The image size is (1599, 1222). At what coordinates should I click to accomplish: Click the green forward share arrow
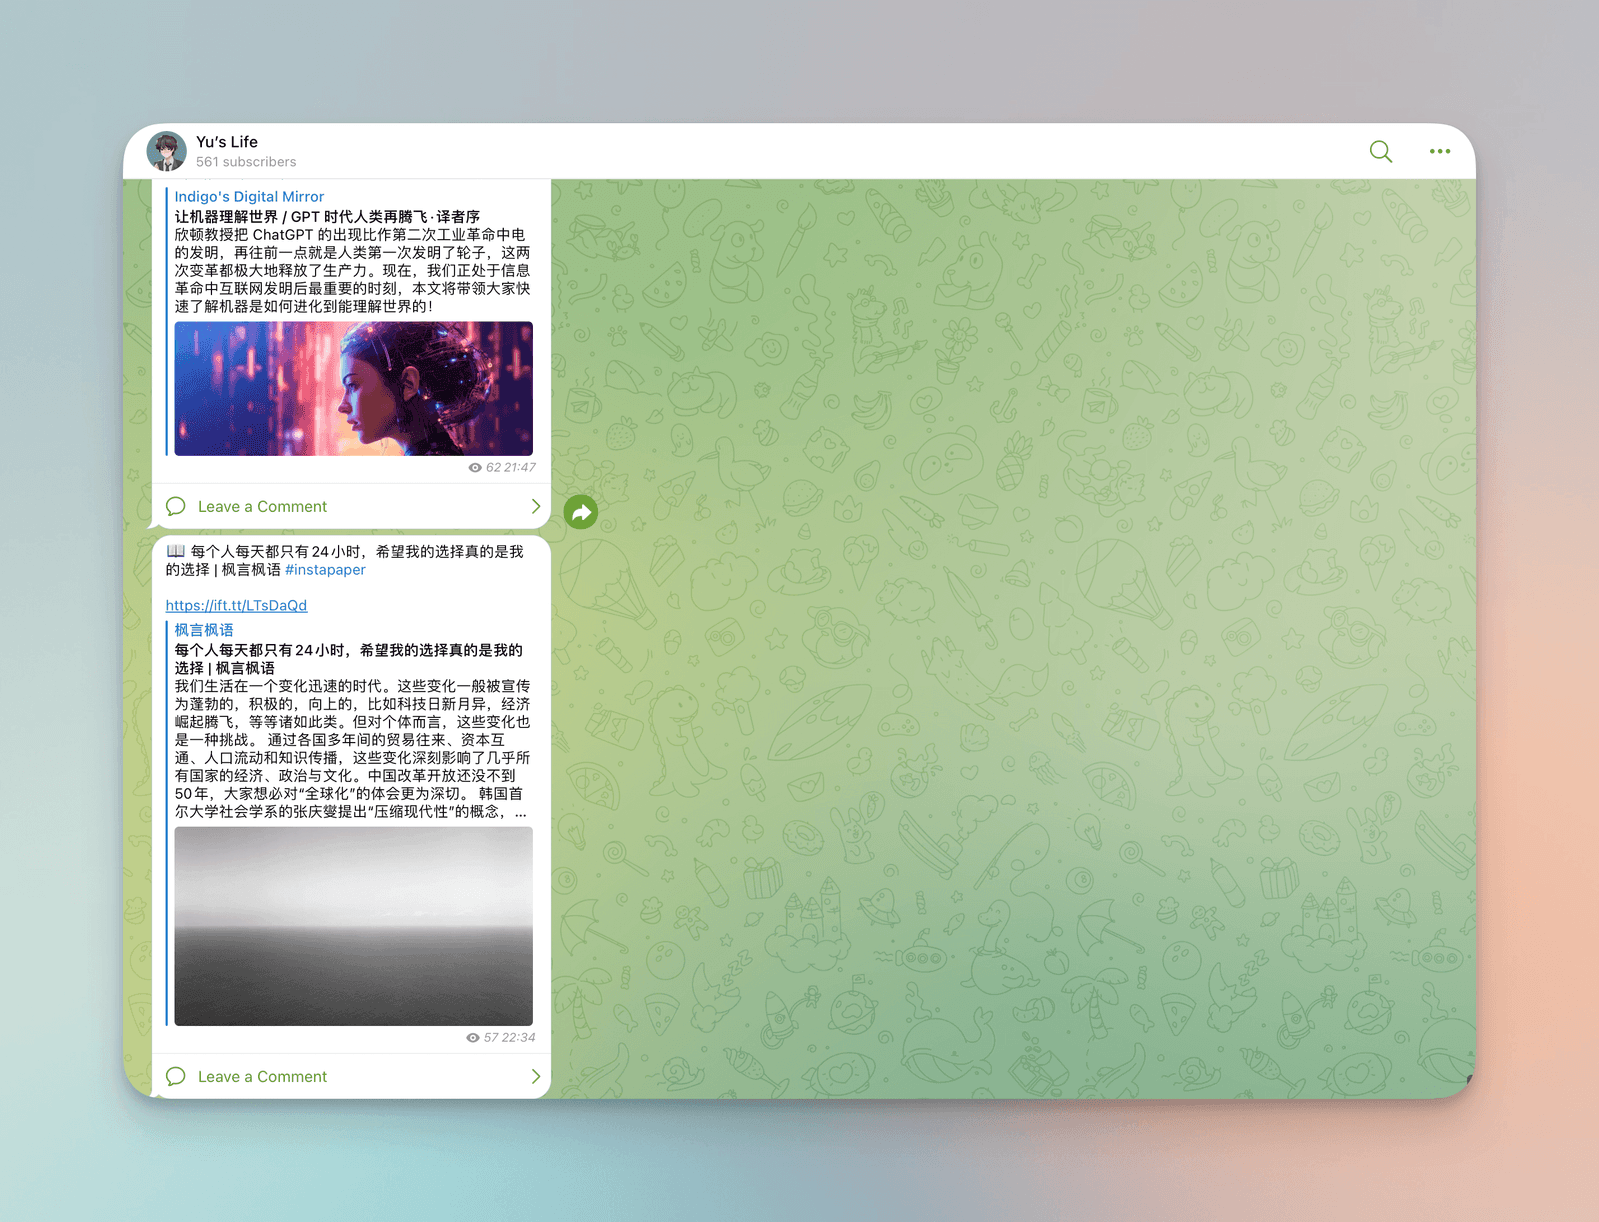581,512
